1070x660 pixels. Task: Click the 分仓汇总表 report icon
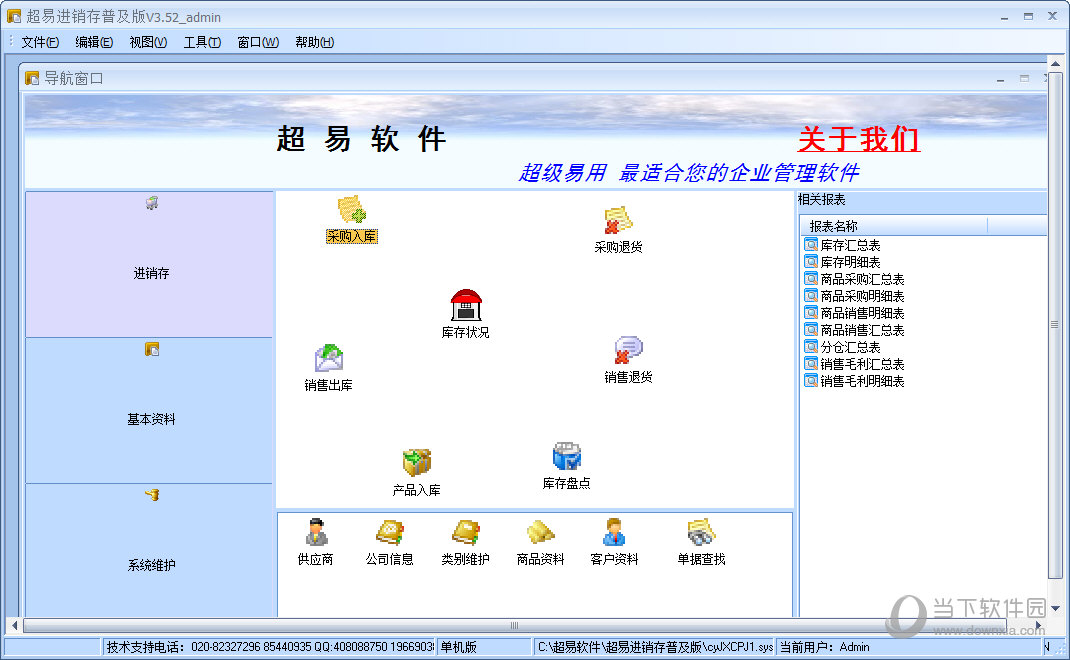click(811, 347)
